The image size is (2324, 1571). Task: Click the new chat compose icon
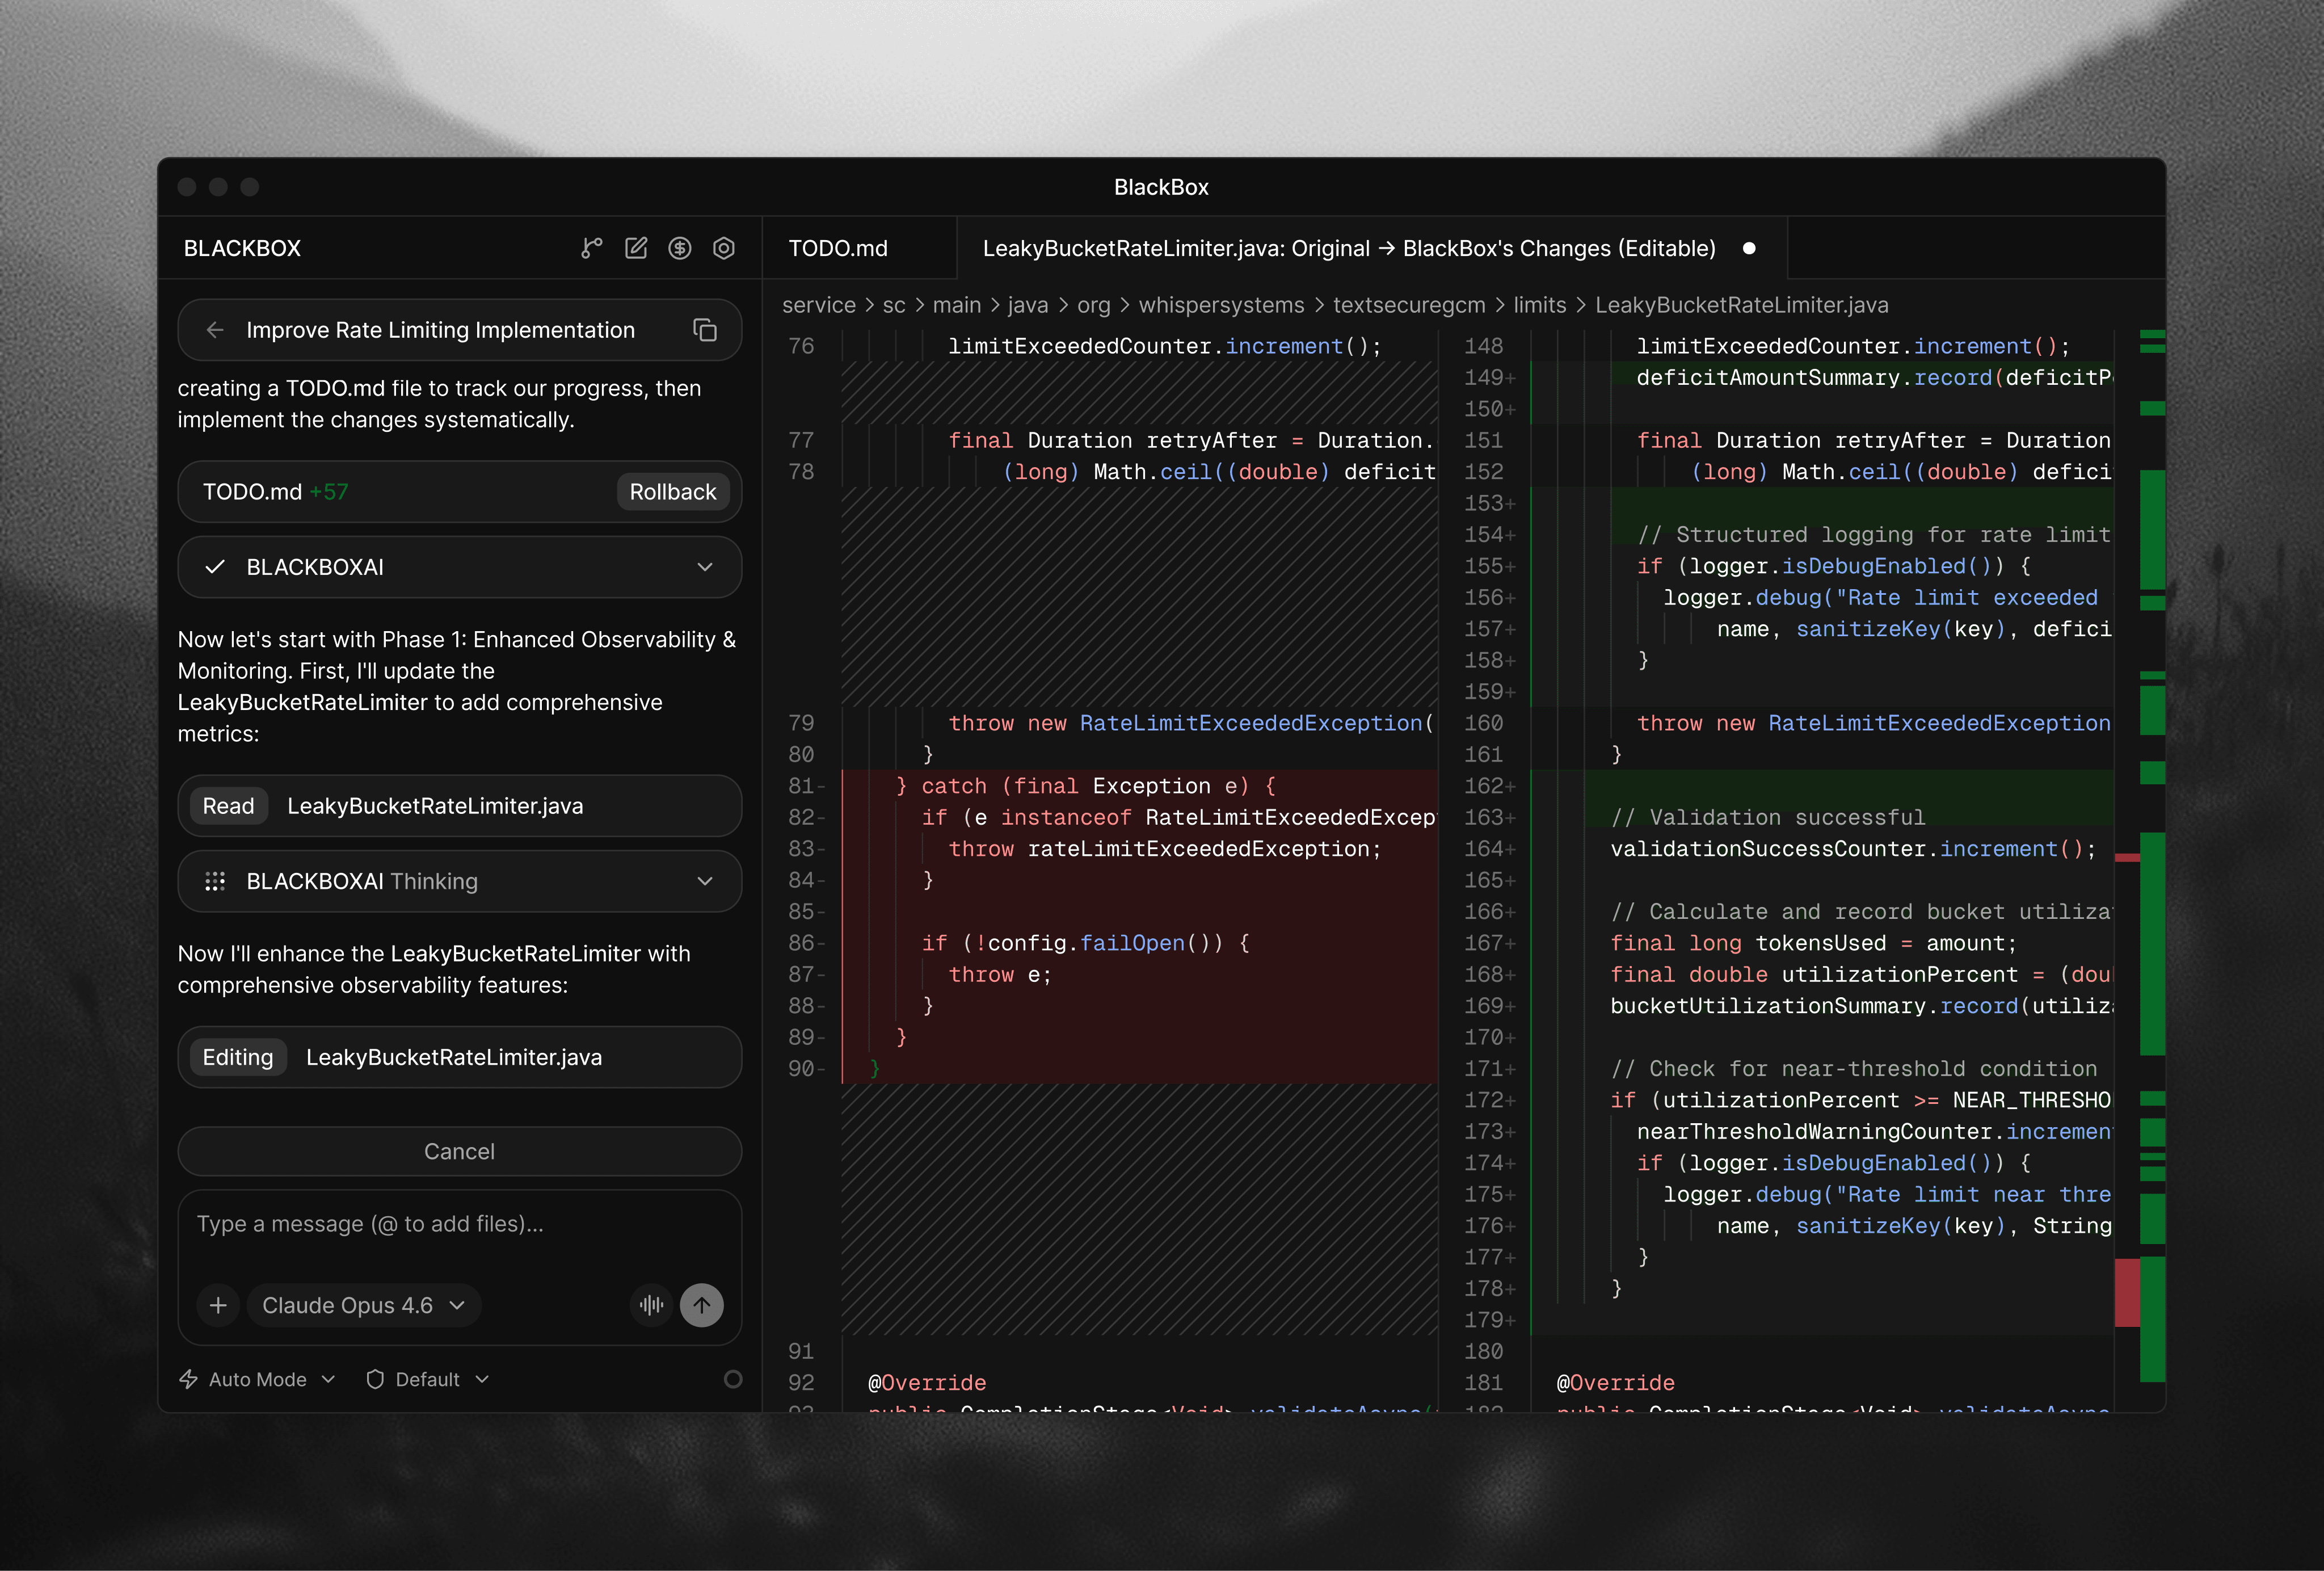click(x=636, y=248)
